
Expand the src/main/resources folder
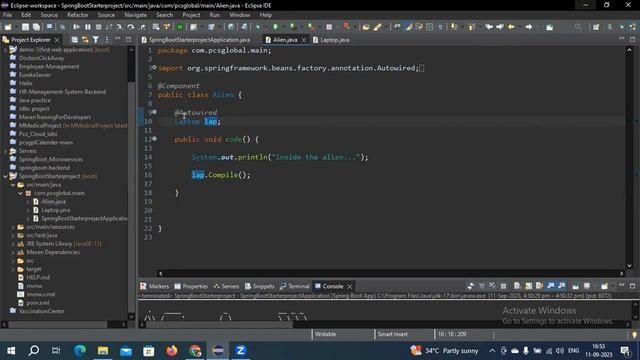(x=13, y=227)
